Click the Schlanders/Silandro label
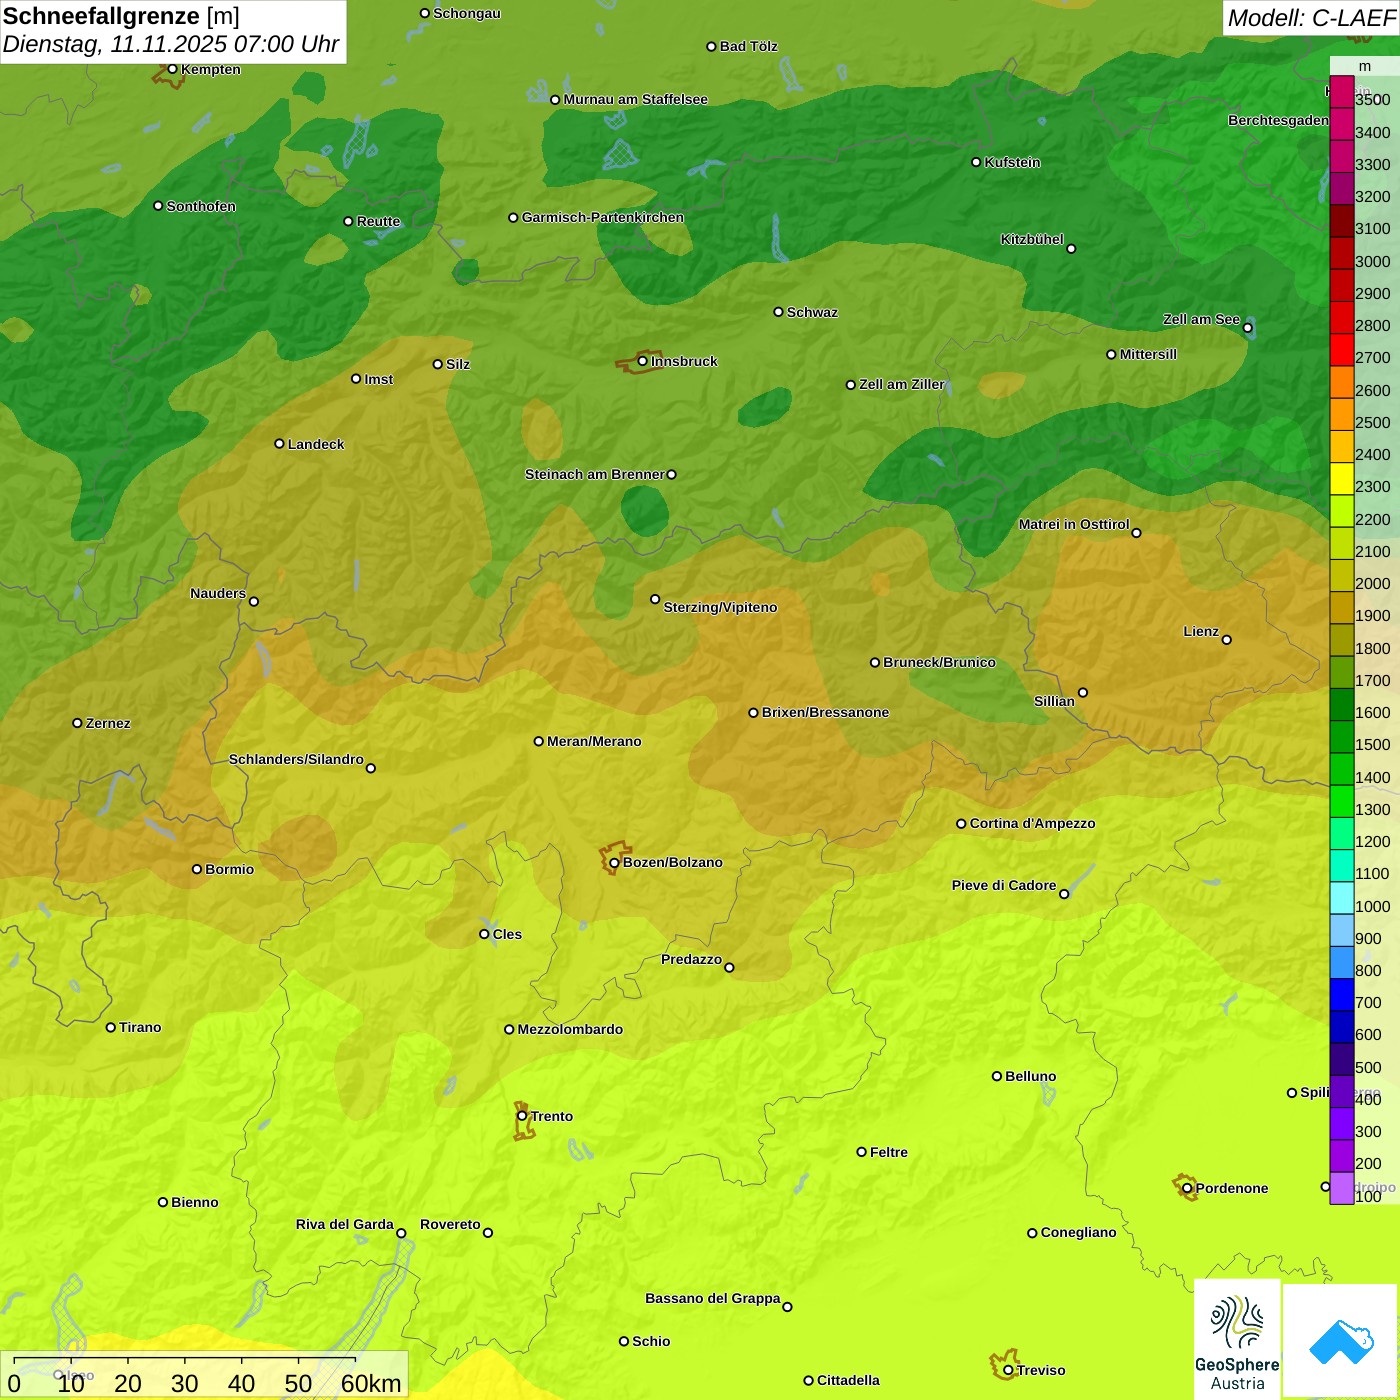Image resolution: width=1400 pixels, height=1400 pixels. coord(296,759)
